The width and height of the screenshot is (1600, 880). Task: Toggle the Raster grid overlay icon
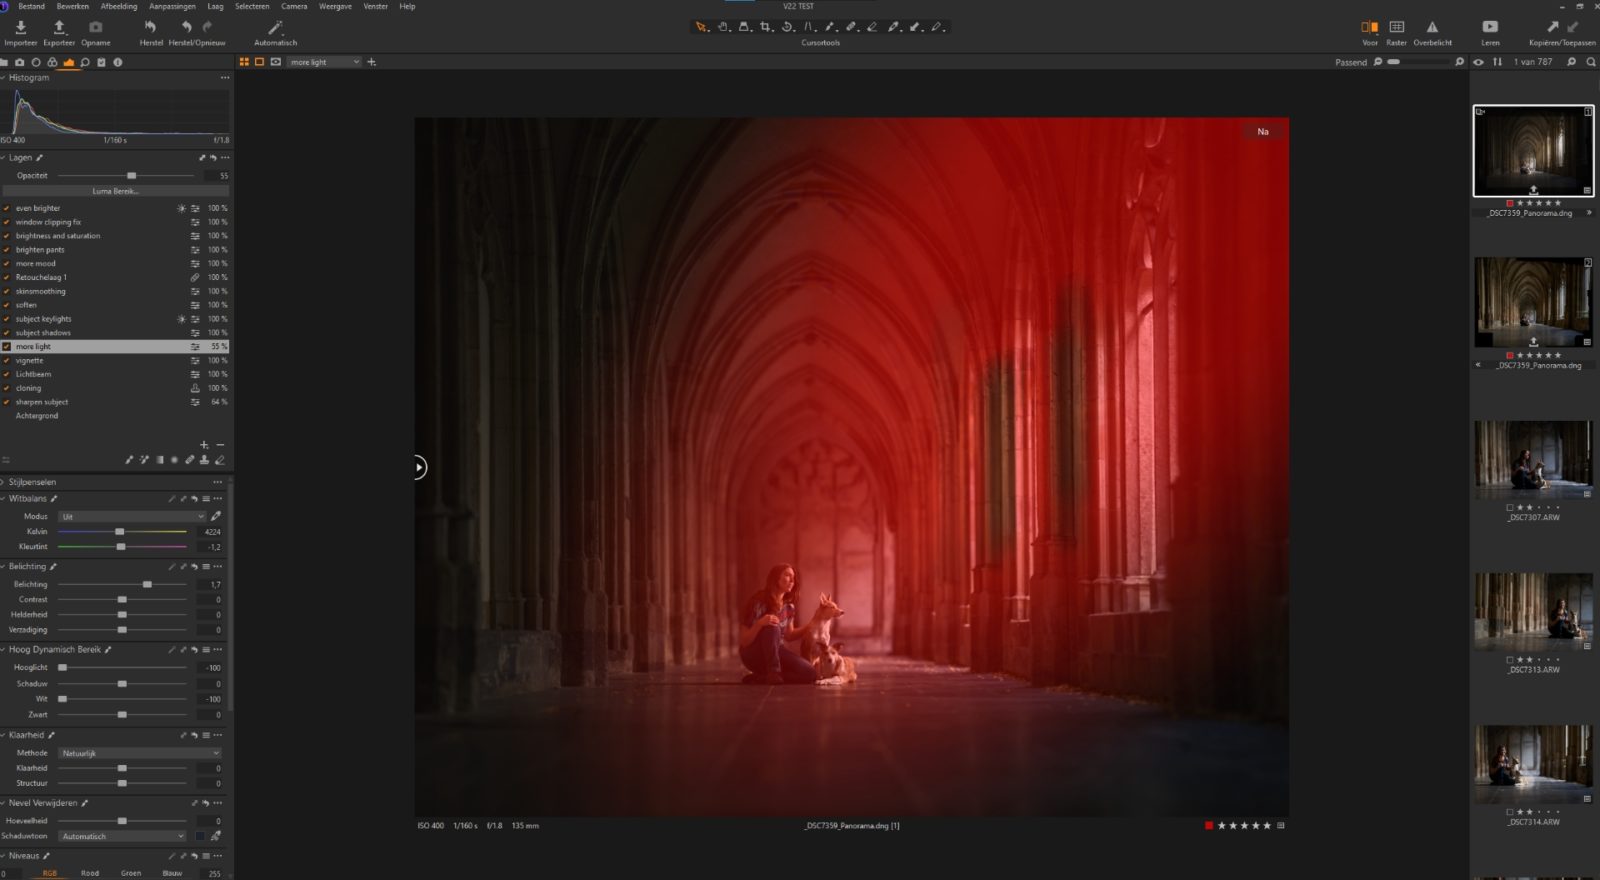[1396, 27]
